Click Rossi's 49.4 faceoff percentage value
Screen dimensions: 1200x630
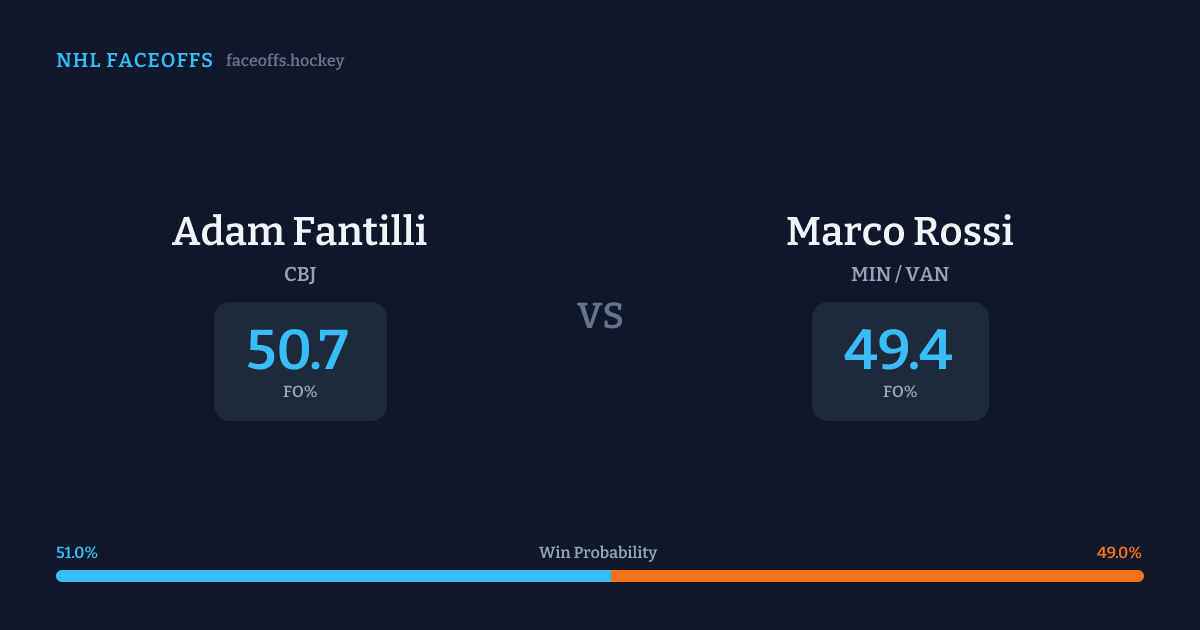898,351
